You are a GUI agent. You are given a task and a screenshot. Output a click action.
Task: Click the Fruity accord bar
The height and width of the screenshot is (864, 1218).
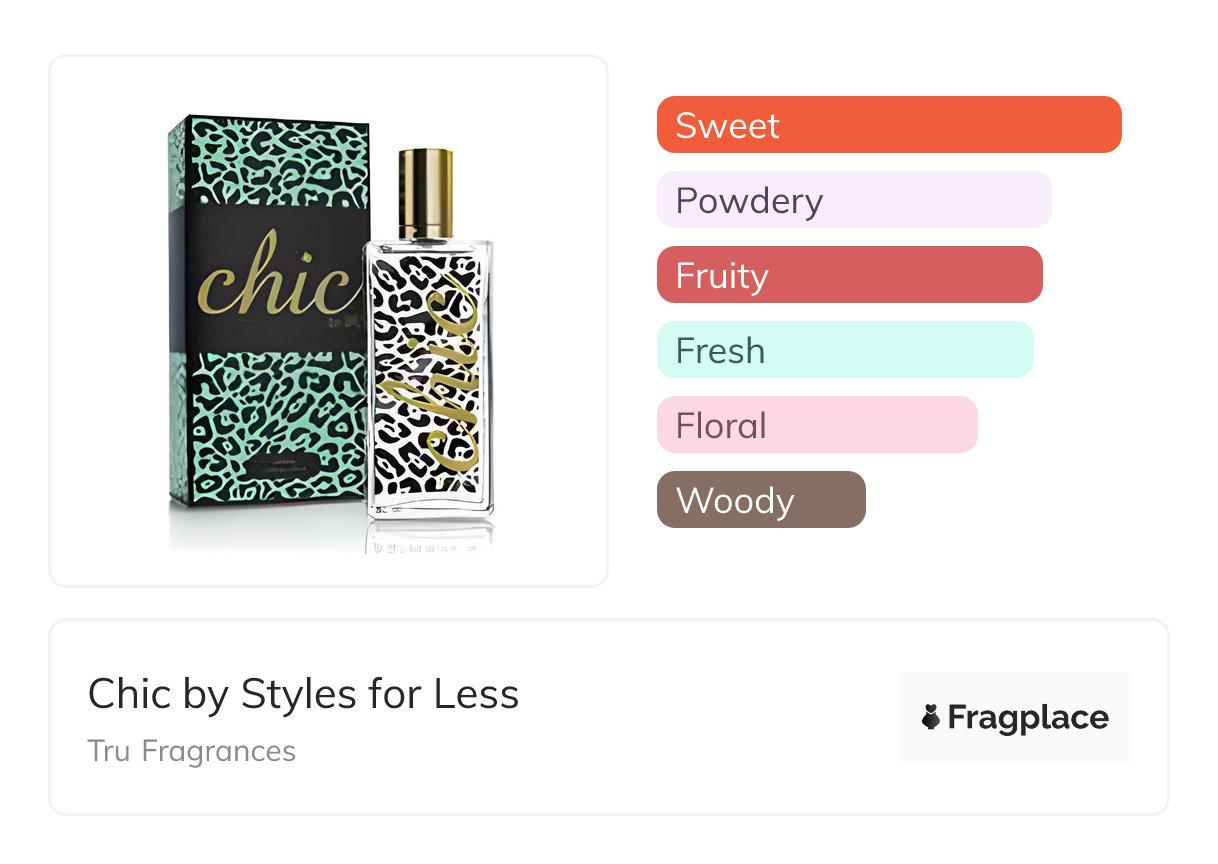(x=849, y=275)
